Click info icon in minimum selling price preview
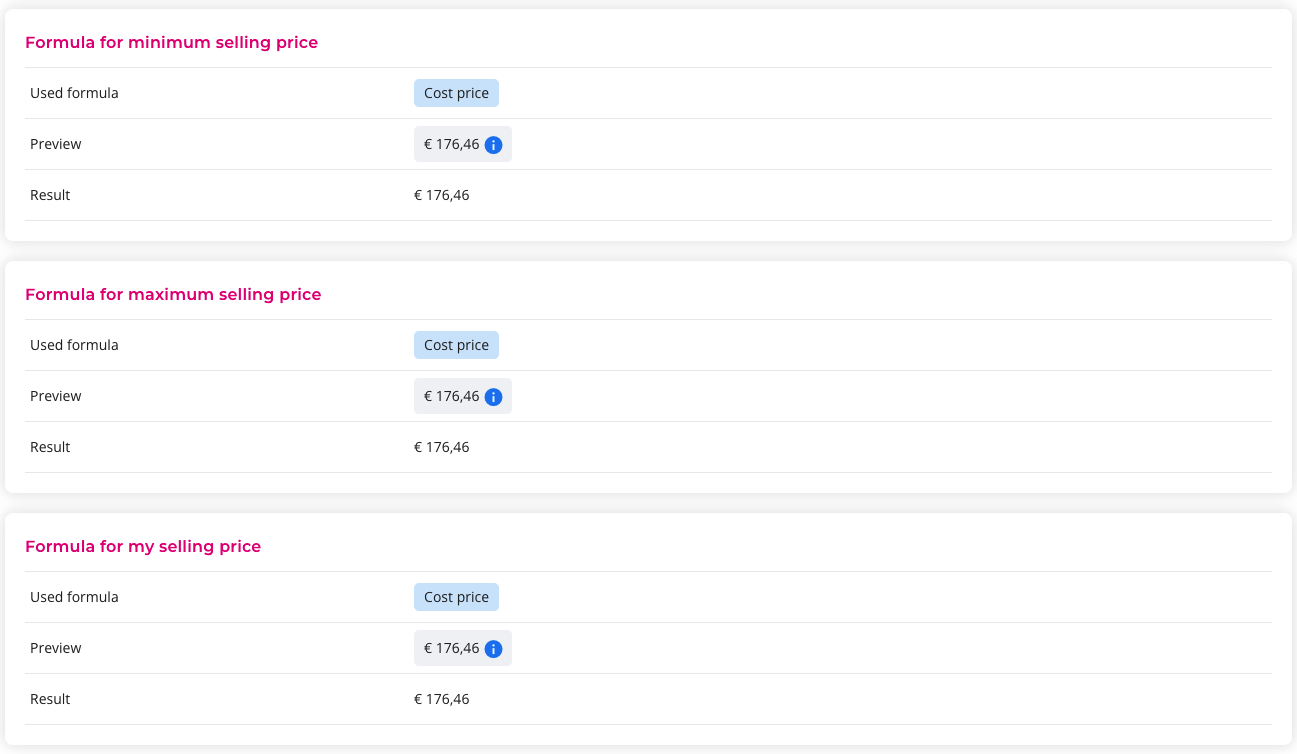 (x=493, y=145)
